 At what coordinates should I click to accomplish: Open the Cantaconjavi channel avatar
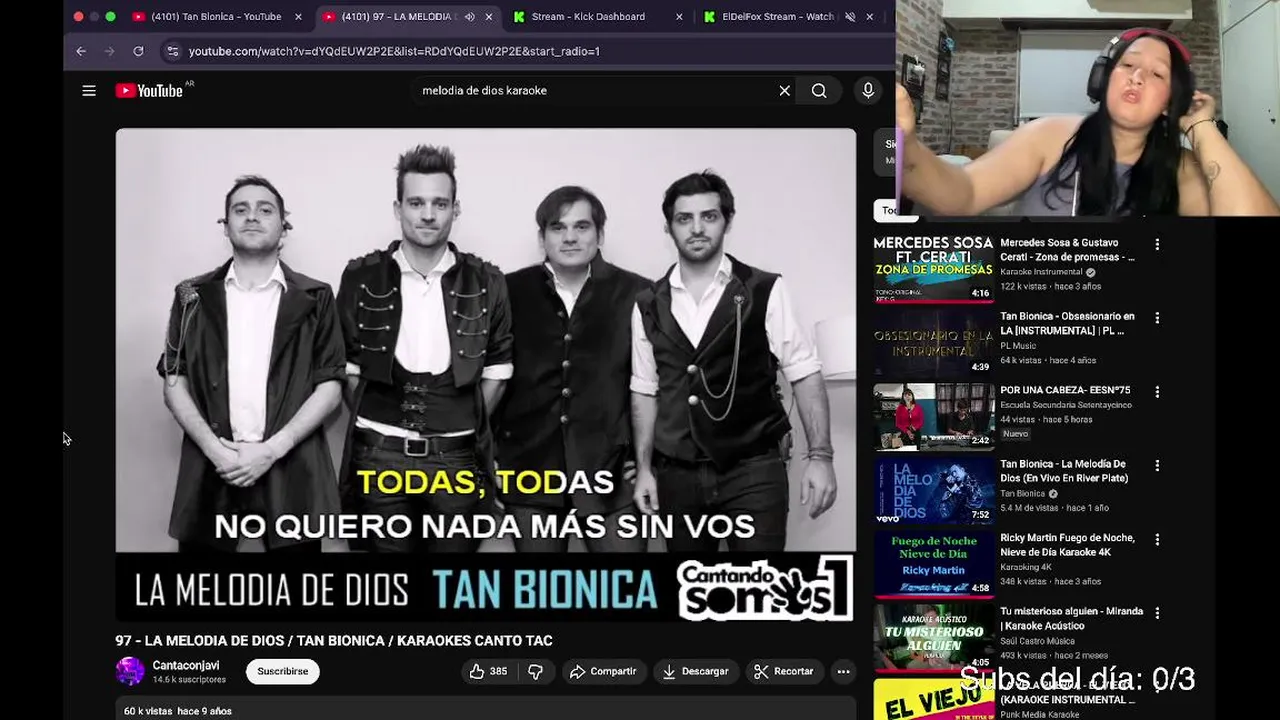point(130,671)
